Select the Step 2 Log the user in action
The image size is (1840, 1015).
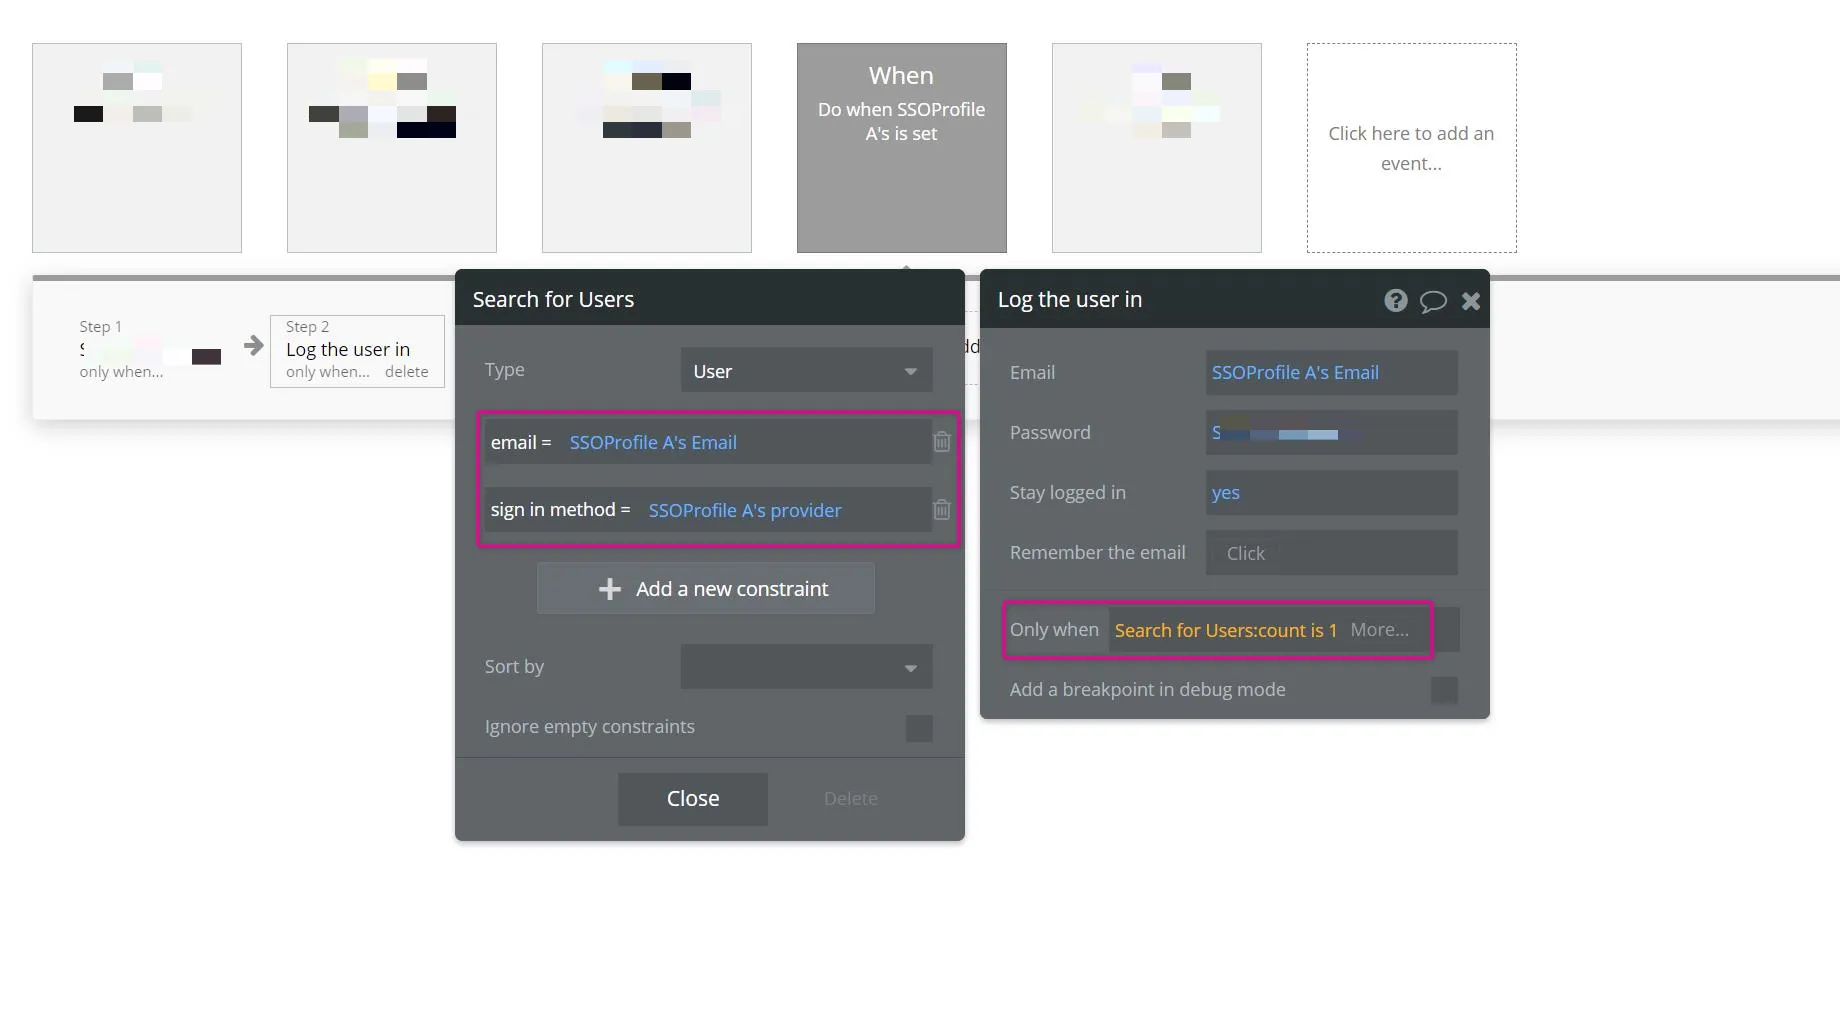pyautogui.click(x=357, y=351)
